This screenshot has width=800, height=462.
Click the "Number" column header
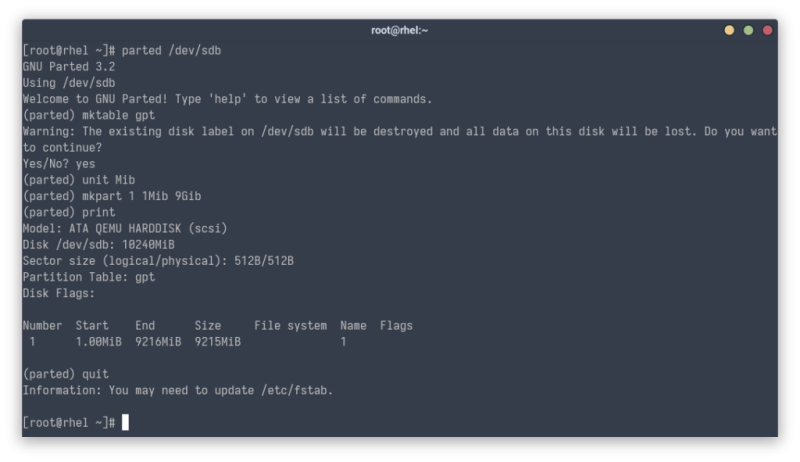(42, 325)
